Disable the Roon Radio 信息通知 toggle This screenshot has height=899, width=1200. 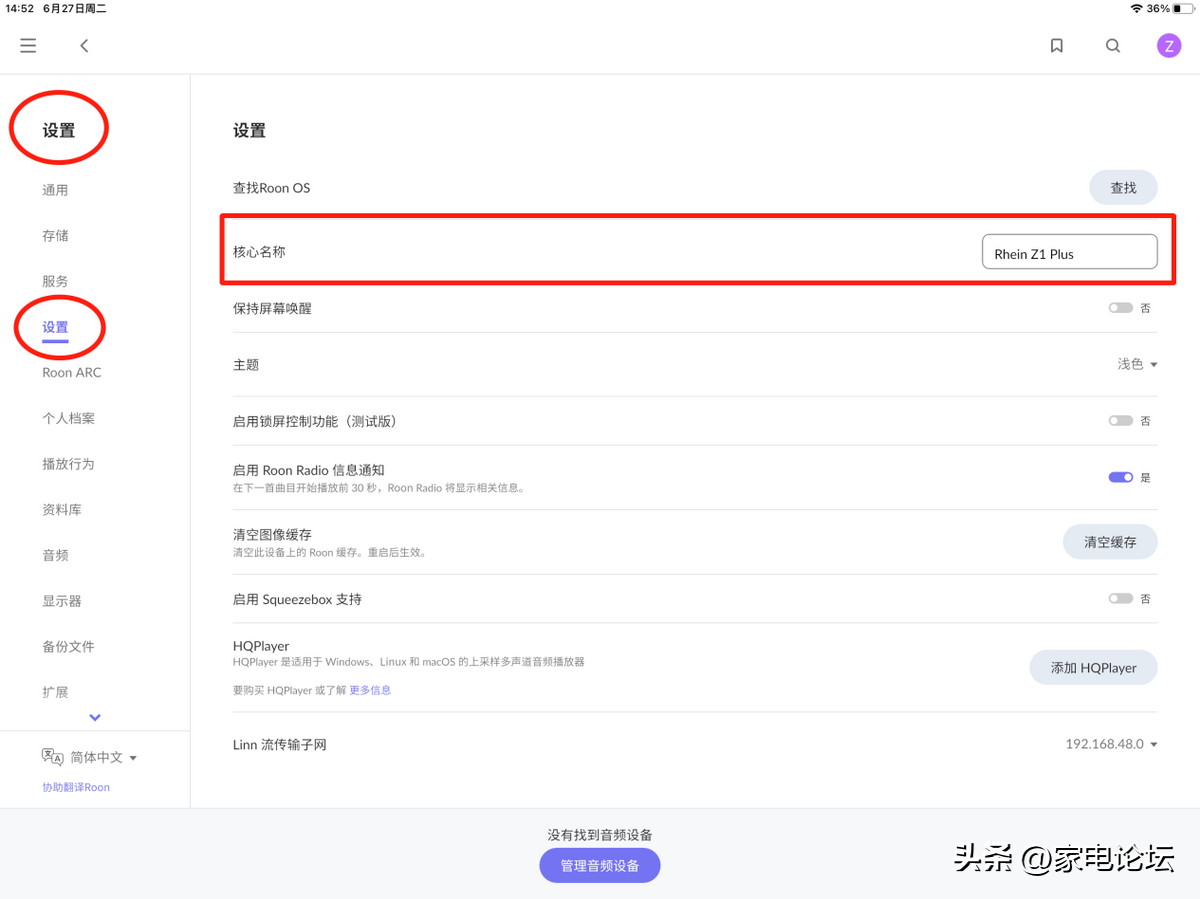1120,477
